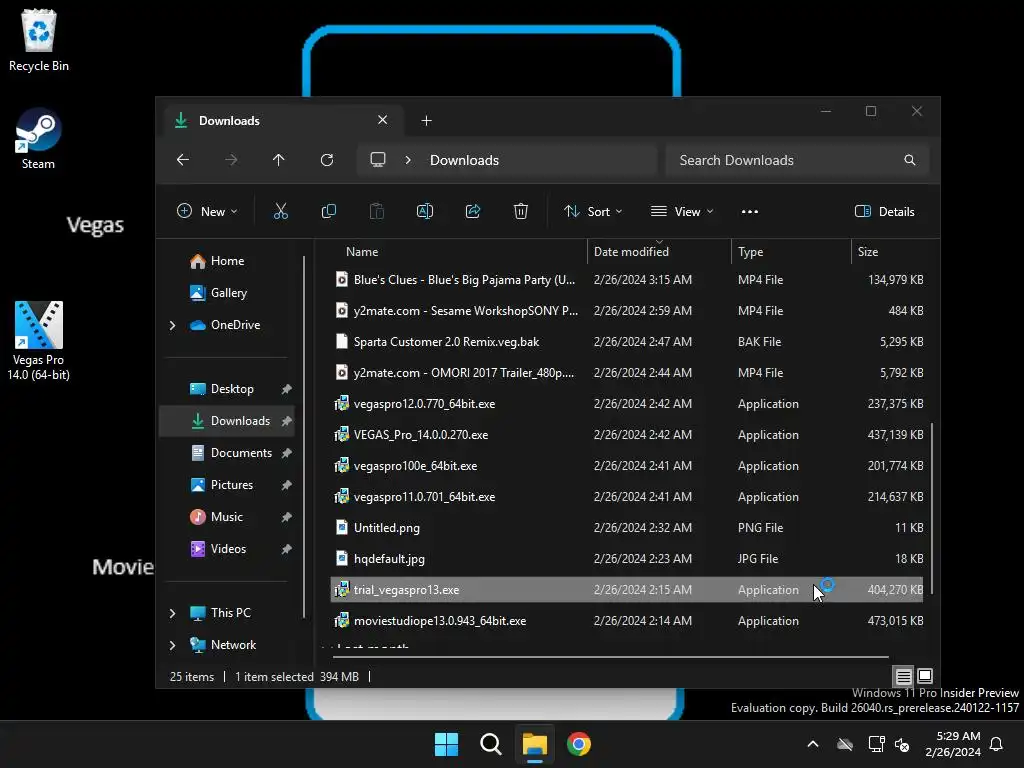Open Vegas Pro 14.0 desktop shortcut
This screenshot has width=1024, height=768.
[x=39, y=341]
